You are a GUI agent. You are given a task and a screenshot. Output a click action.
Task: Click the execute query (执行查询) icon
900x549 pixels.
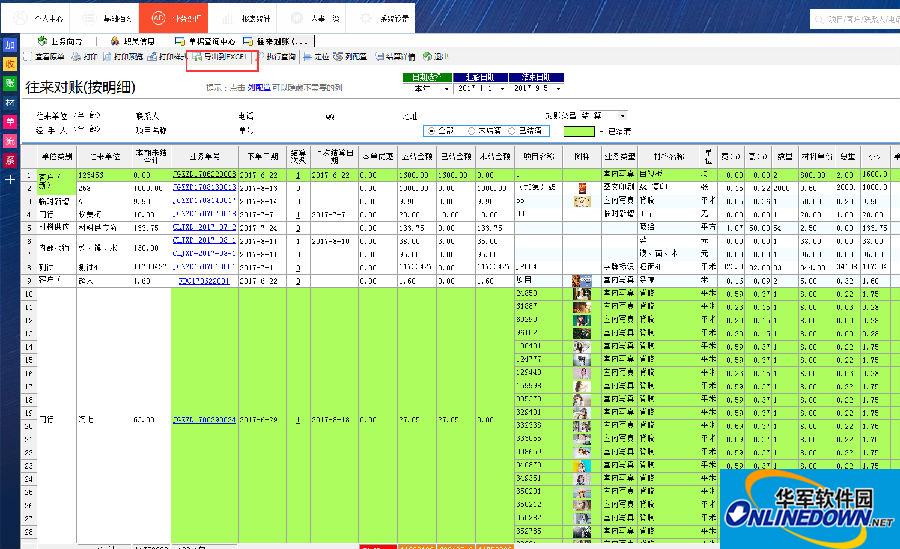click(279, 57)
